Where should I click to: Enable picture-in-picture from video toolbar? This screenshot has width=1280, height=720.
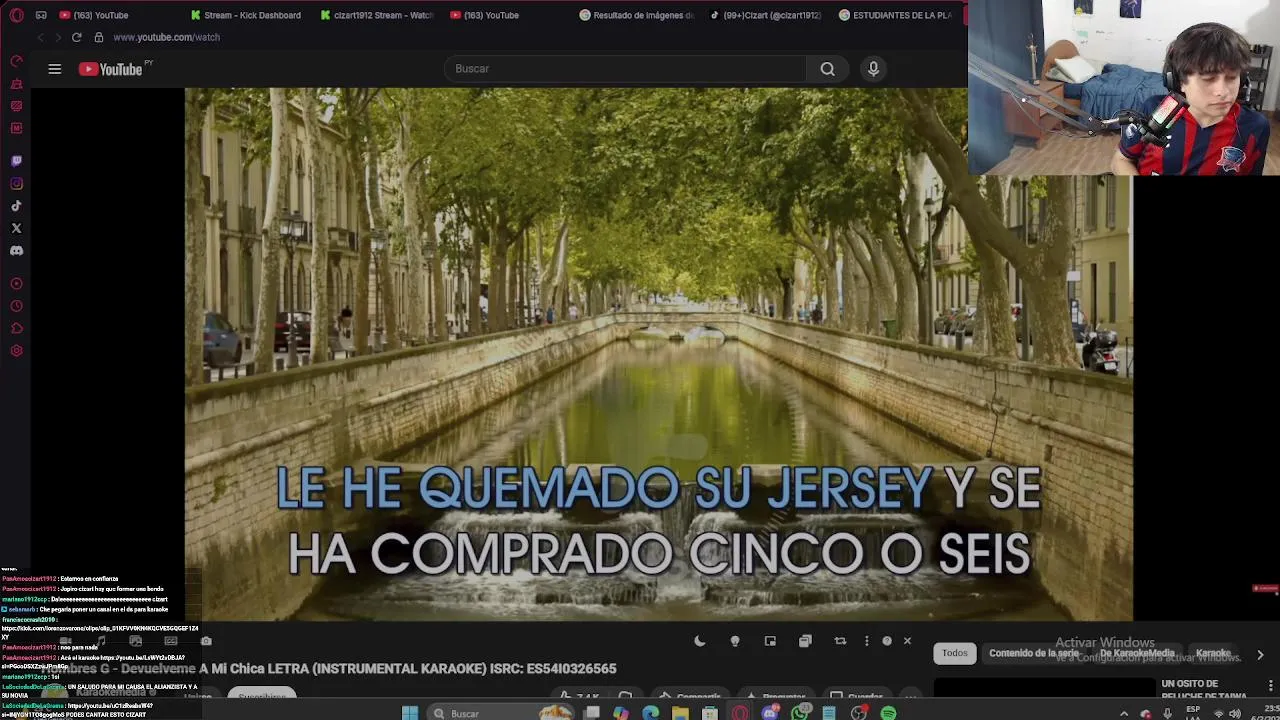coord(770,641)
